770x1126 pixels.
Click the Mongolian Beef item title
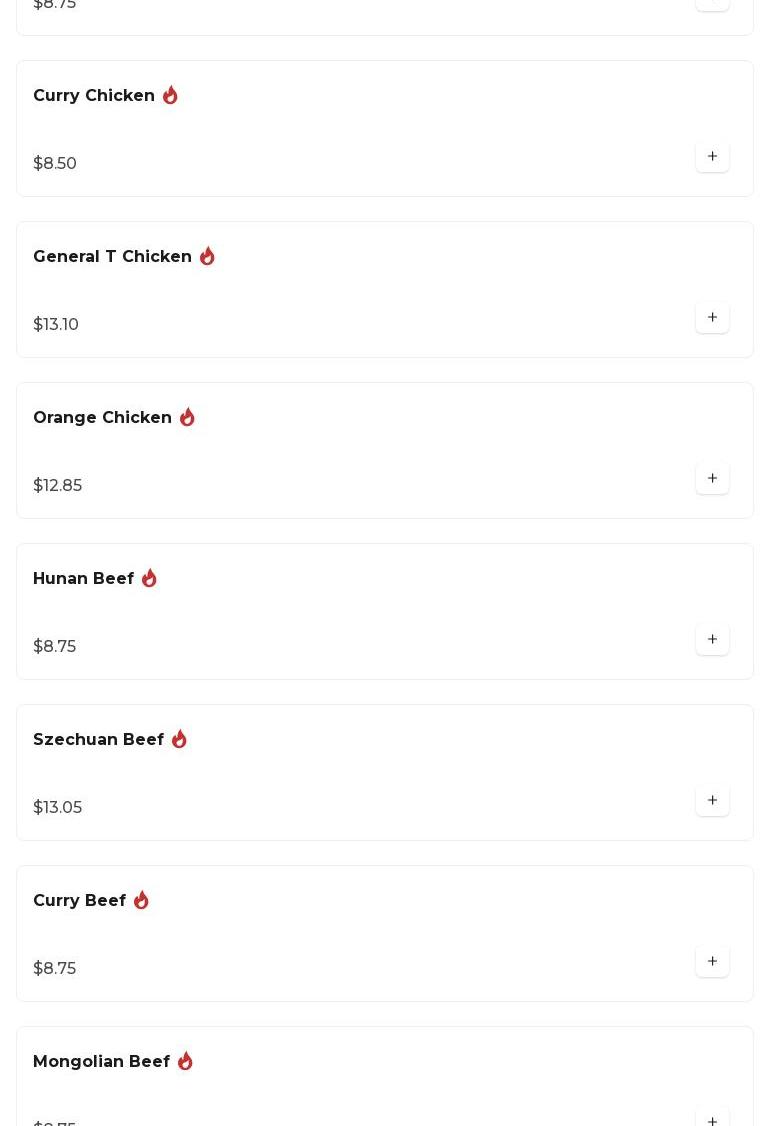click(101, 1062)
